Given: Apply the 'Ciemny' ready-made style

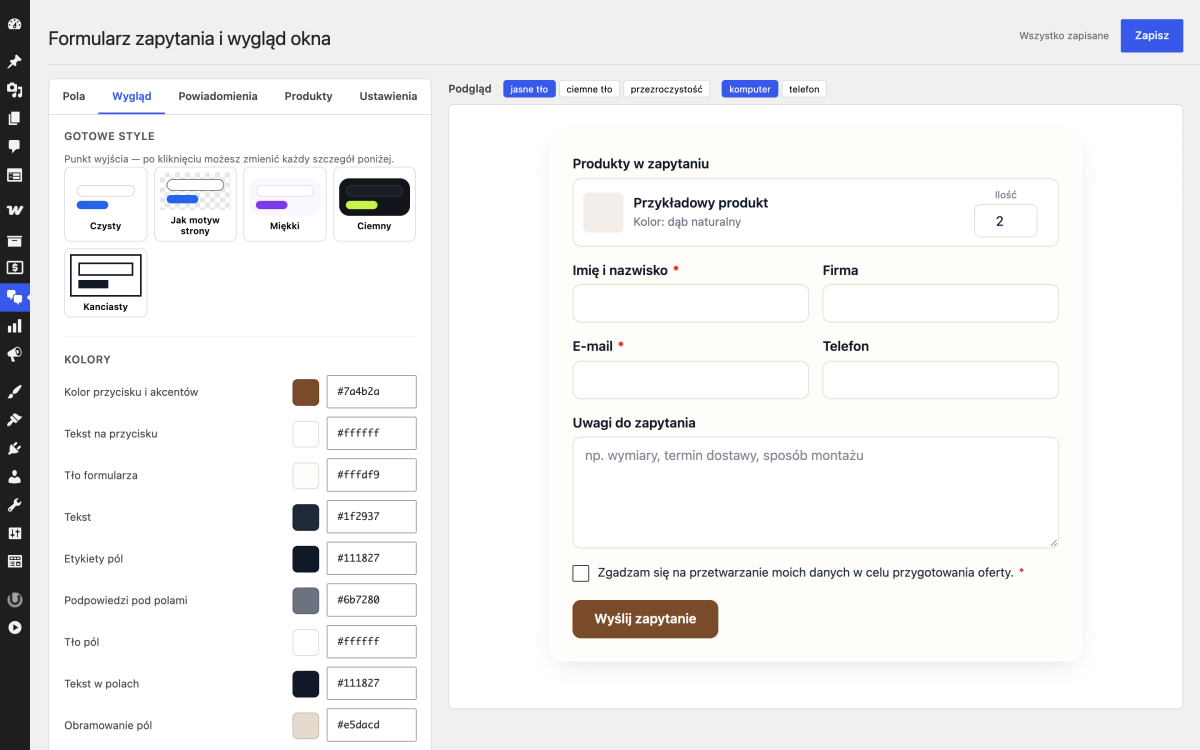Looking at the screenshot, I should point(374,204).
